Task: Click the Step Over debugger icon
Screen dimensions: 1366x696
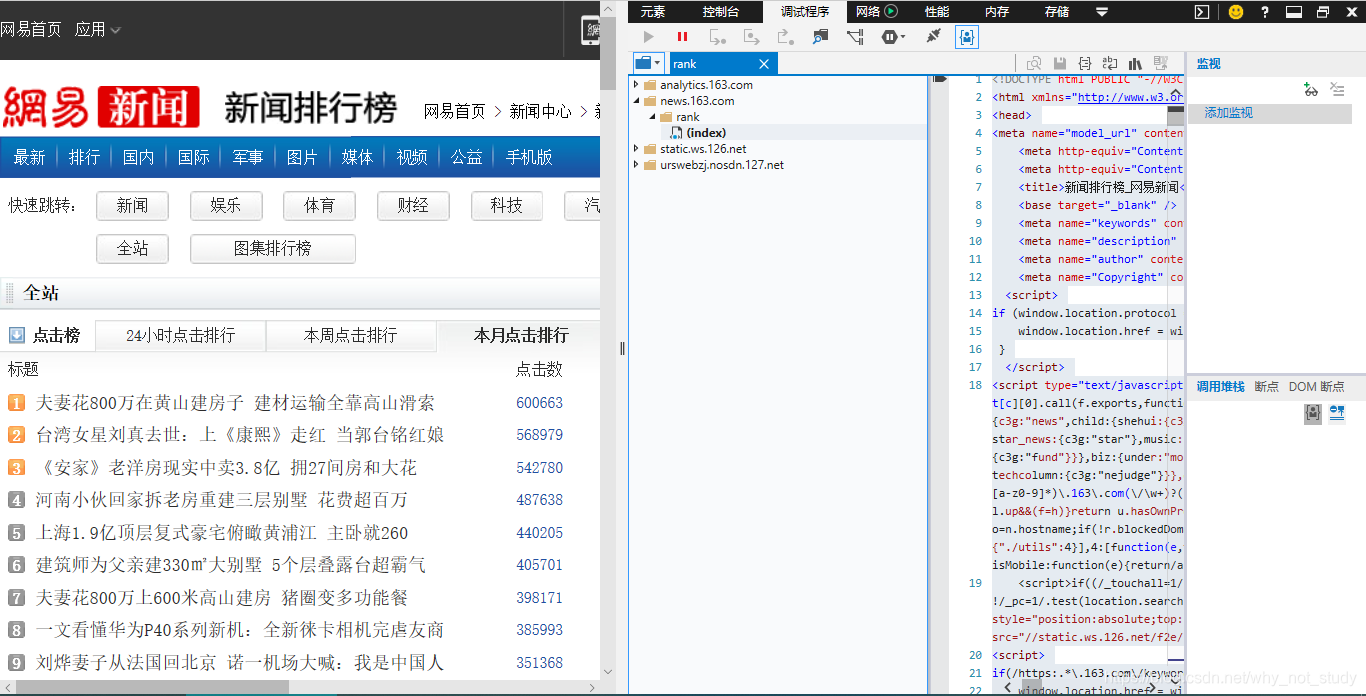Action: (x=752, y=37)
